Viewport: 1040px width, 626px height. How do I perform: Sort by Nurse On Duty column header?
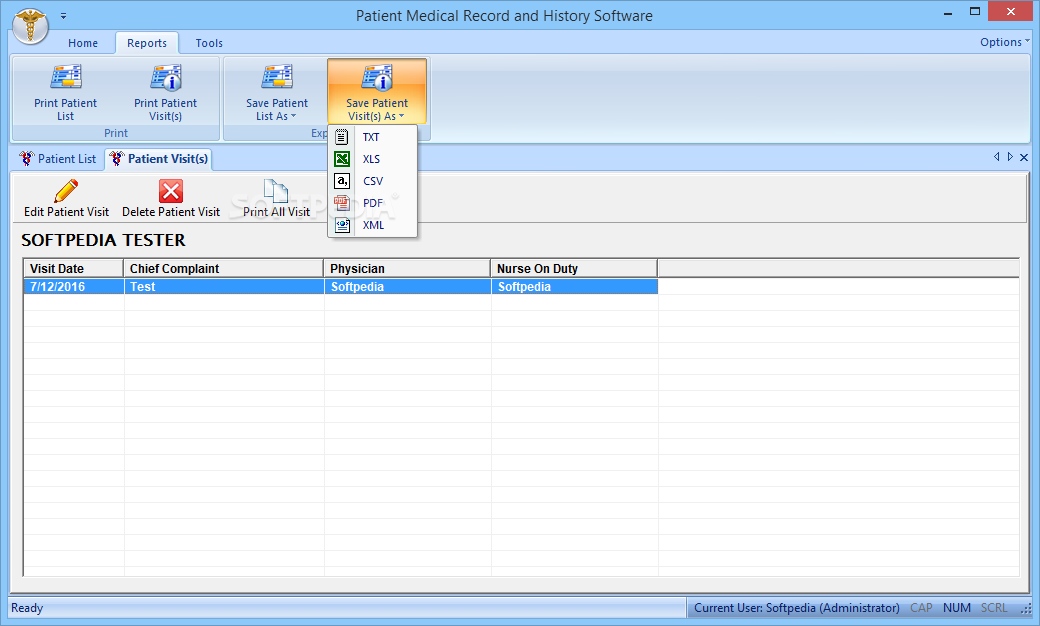(574, 269)
